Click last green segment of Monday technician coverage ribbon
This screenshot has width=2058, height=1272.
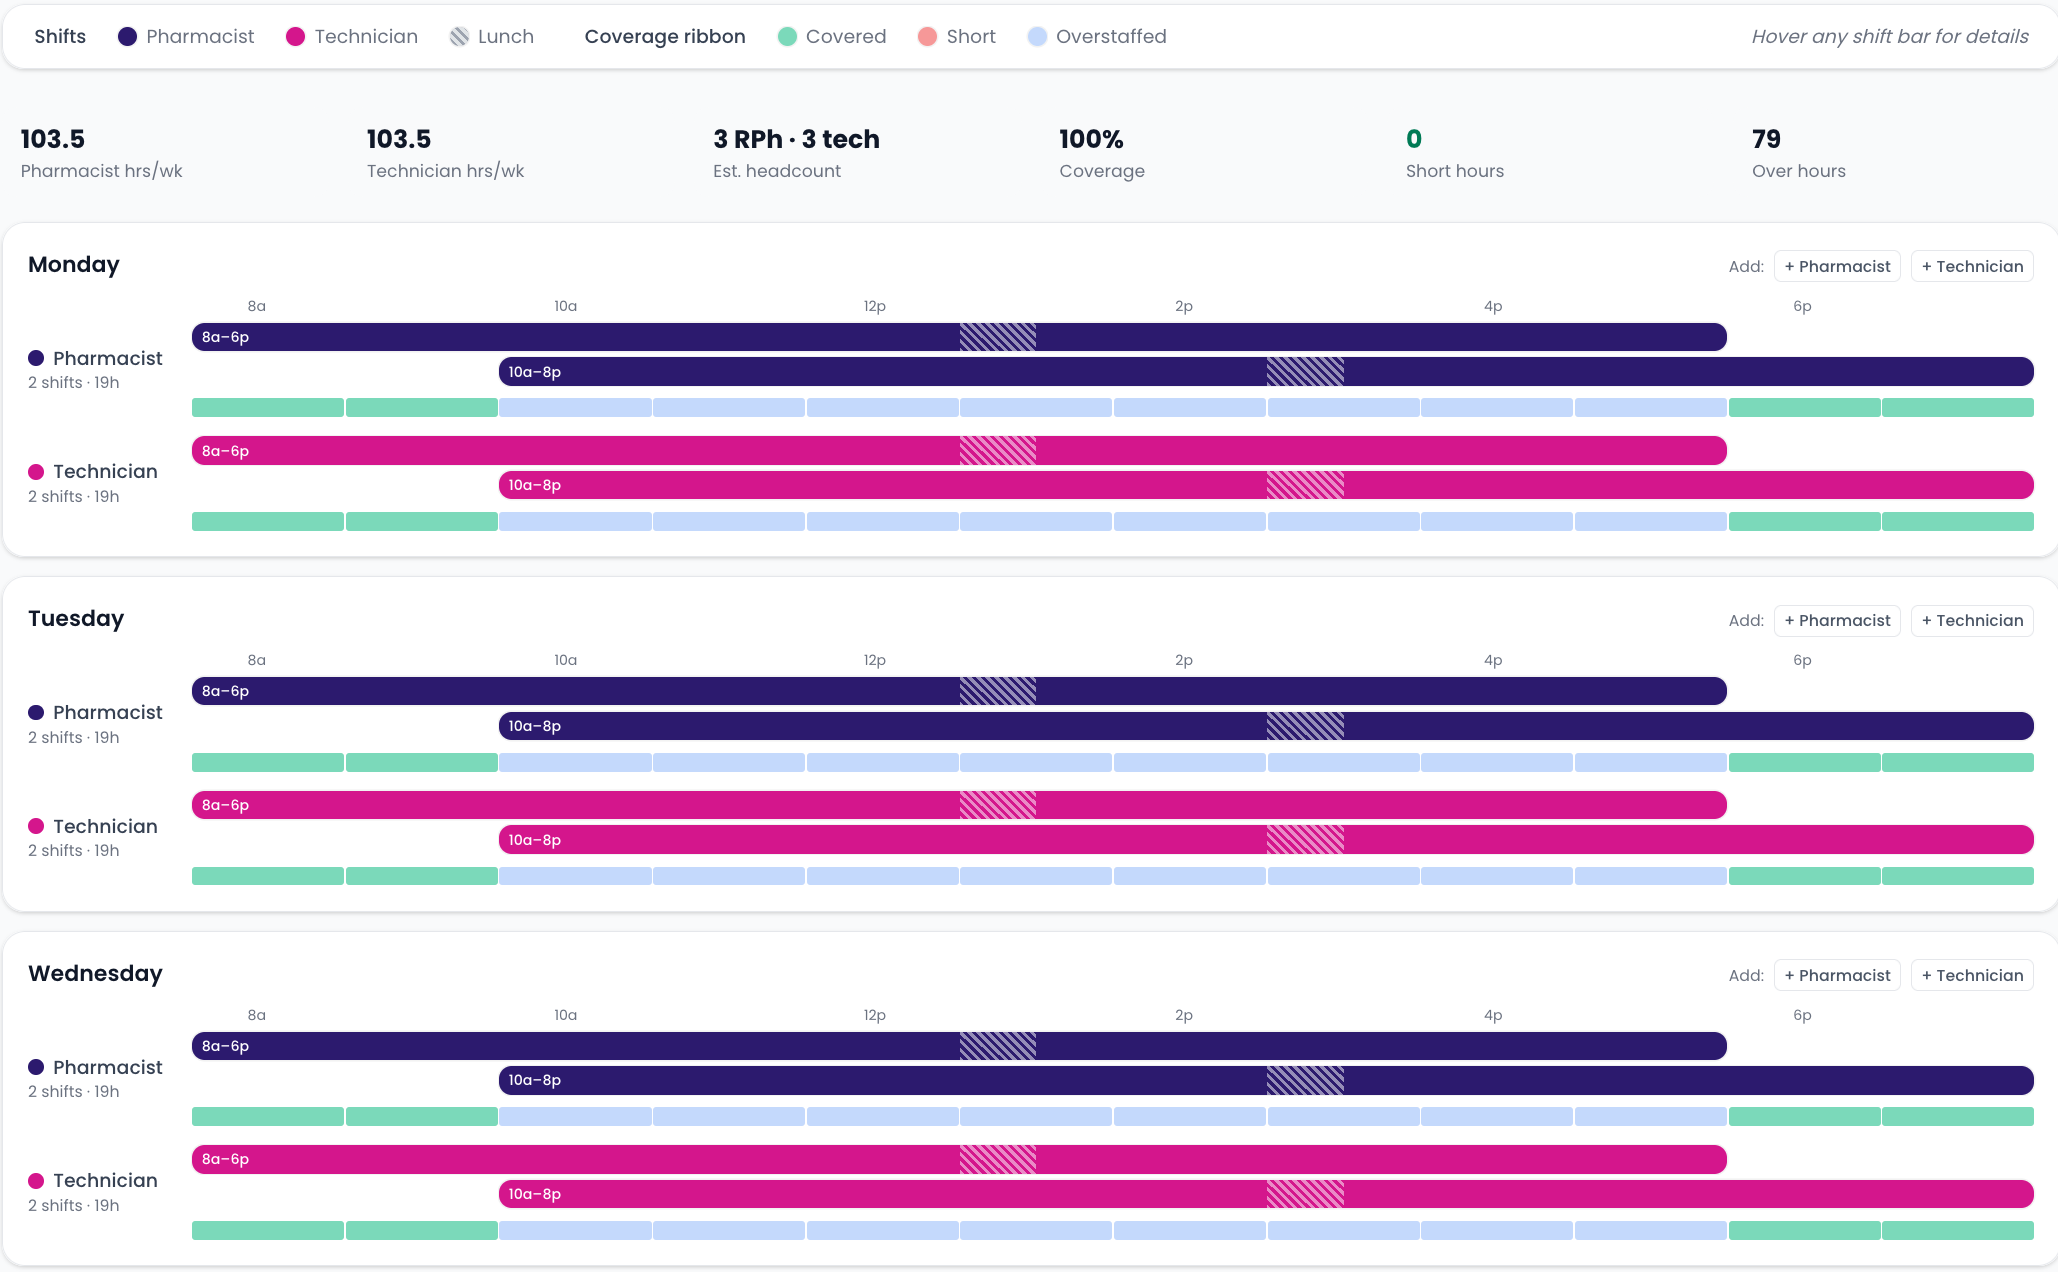(x=1958, y=522)
